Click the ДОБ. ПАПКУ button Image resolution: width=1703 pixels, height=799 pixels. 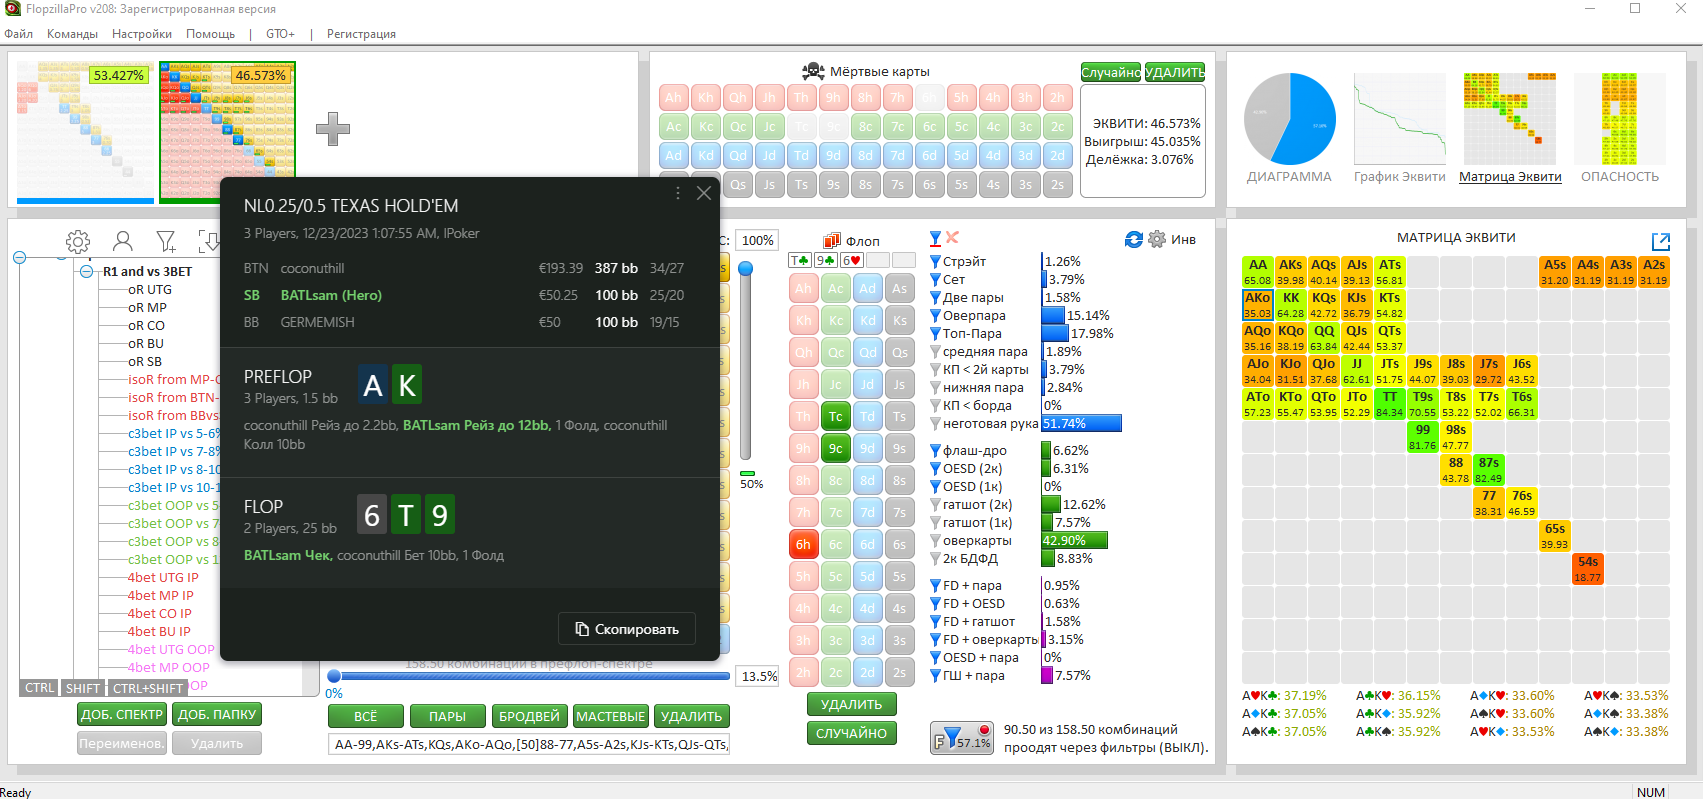pos(217,714)
